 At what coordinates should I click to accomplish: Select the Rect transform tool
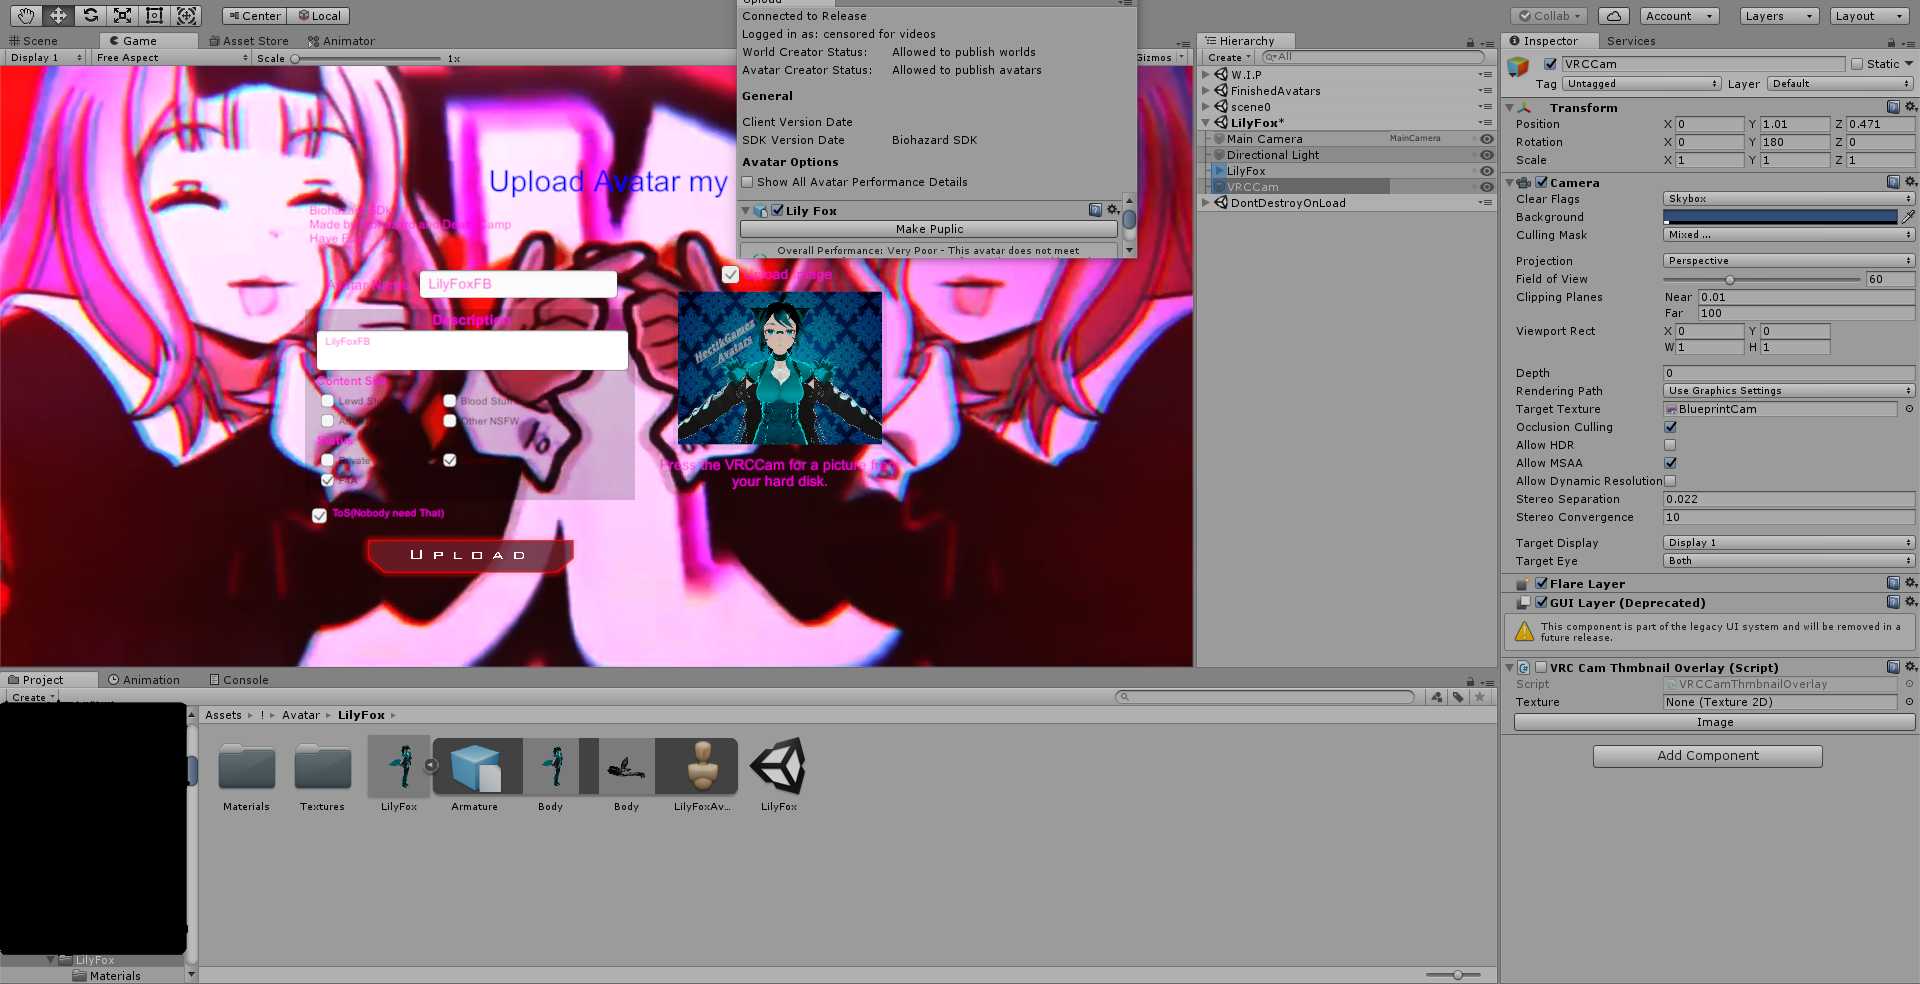(154, 15)
